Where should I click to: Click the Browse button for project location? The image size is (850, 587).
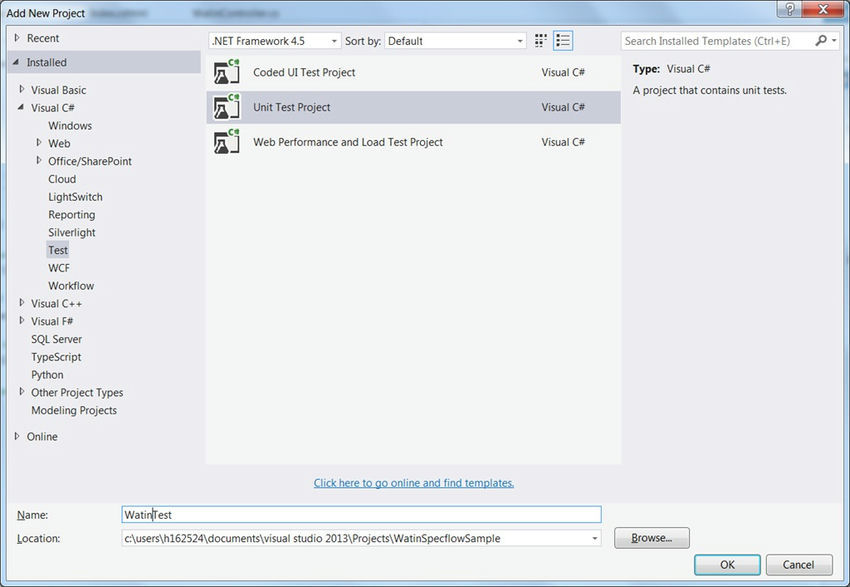tap(651, 538)
